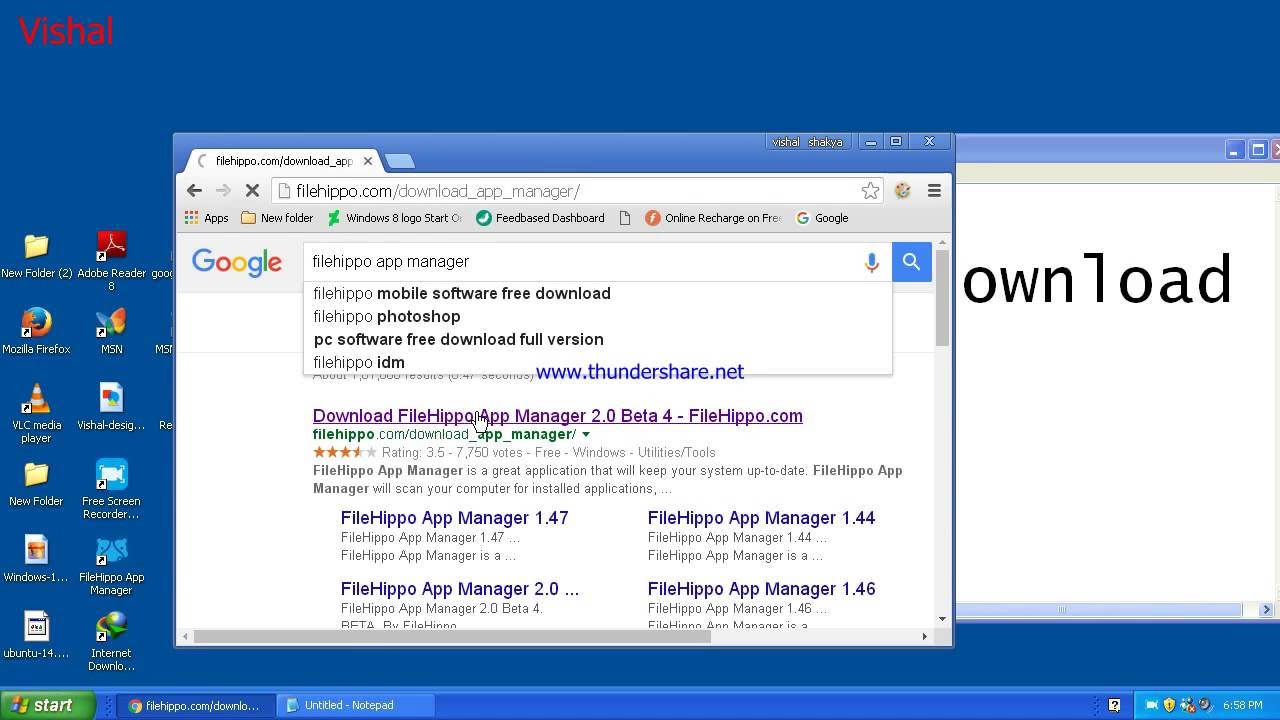Open FileHippo App Manager 1.47 sitelink
The height and width of the screenshot is (720, 1280).
pyautogui.click(x=454, y=518)
